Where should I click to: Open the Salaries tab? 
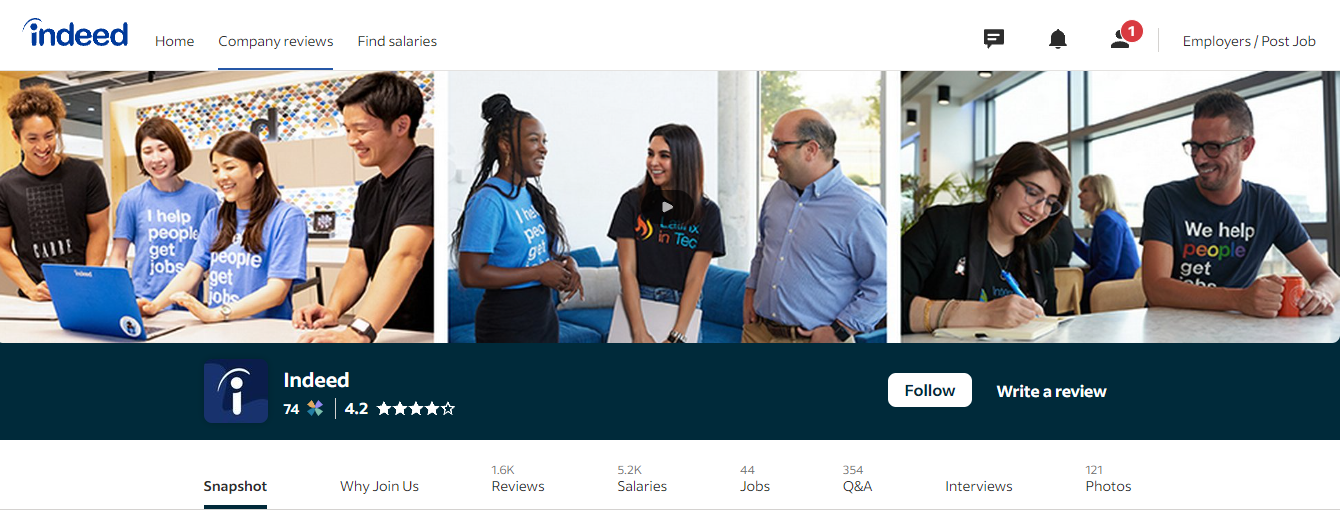tap(642, 479)
